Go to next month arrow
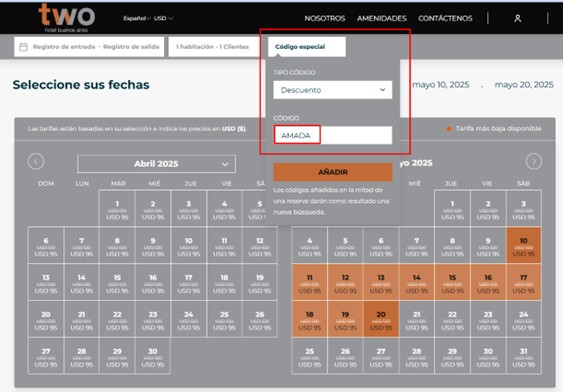 (x=534, y=162)
